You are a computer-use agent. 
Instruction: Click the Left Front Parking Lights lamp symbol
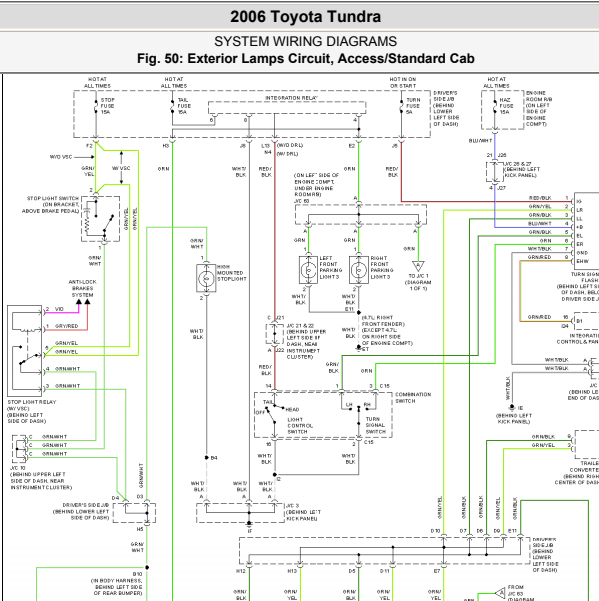(309, 270)
